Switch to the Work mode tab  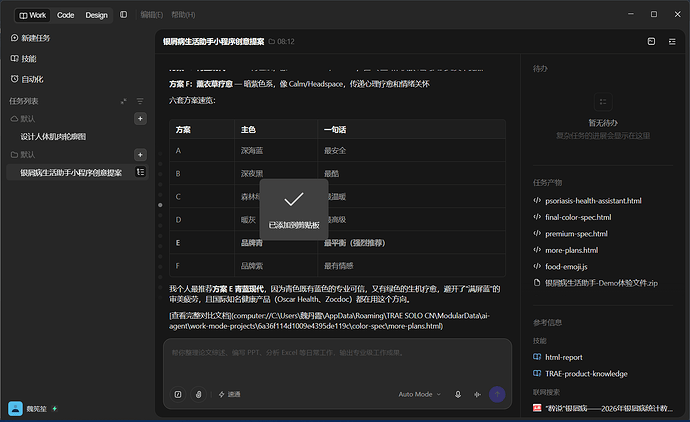click(x=33, y=15)
